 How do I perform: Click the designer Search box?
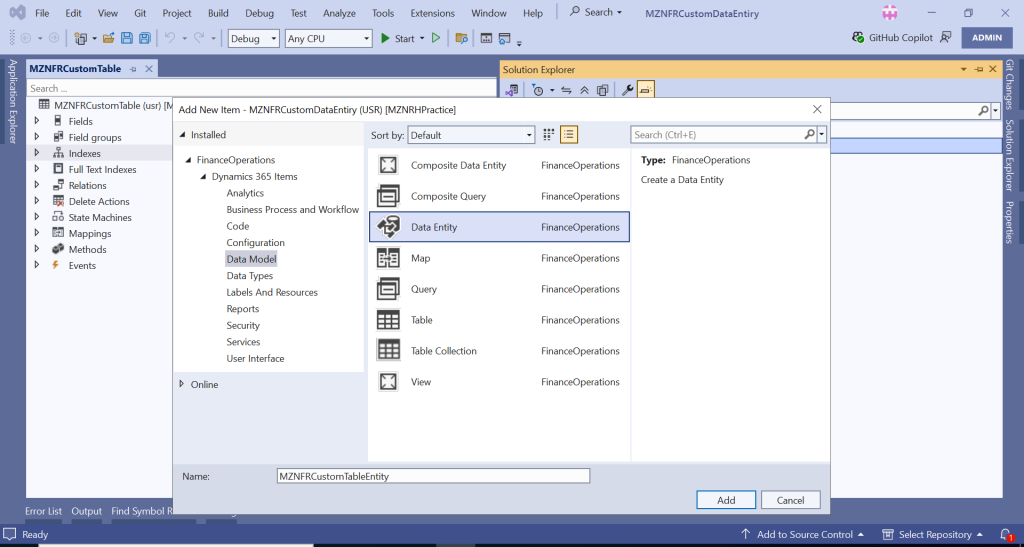(x=261, y=88)
